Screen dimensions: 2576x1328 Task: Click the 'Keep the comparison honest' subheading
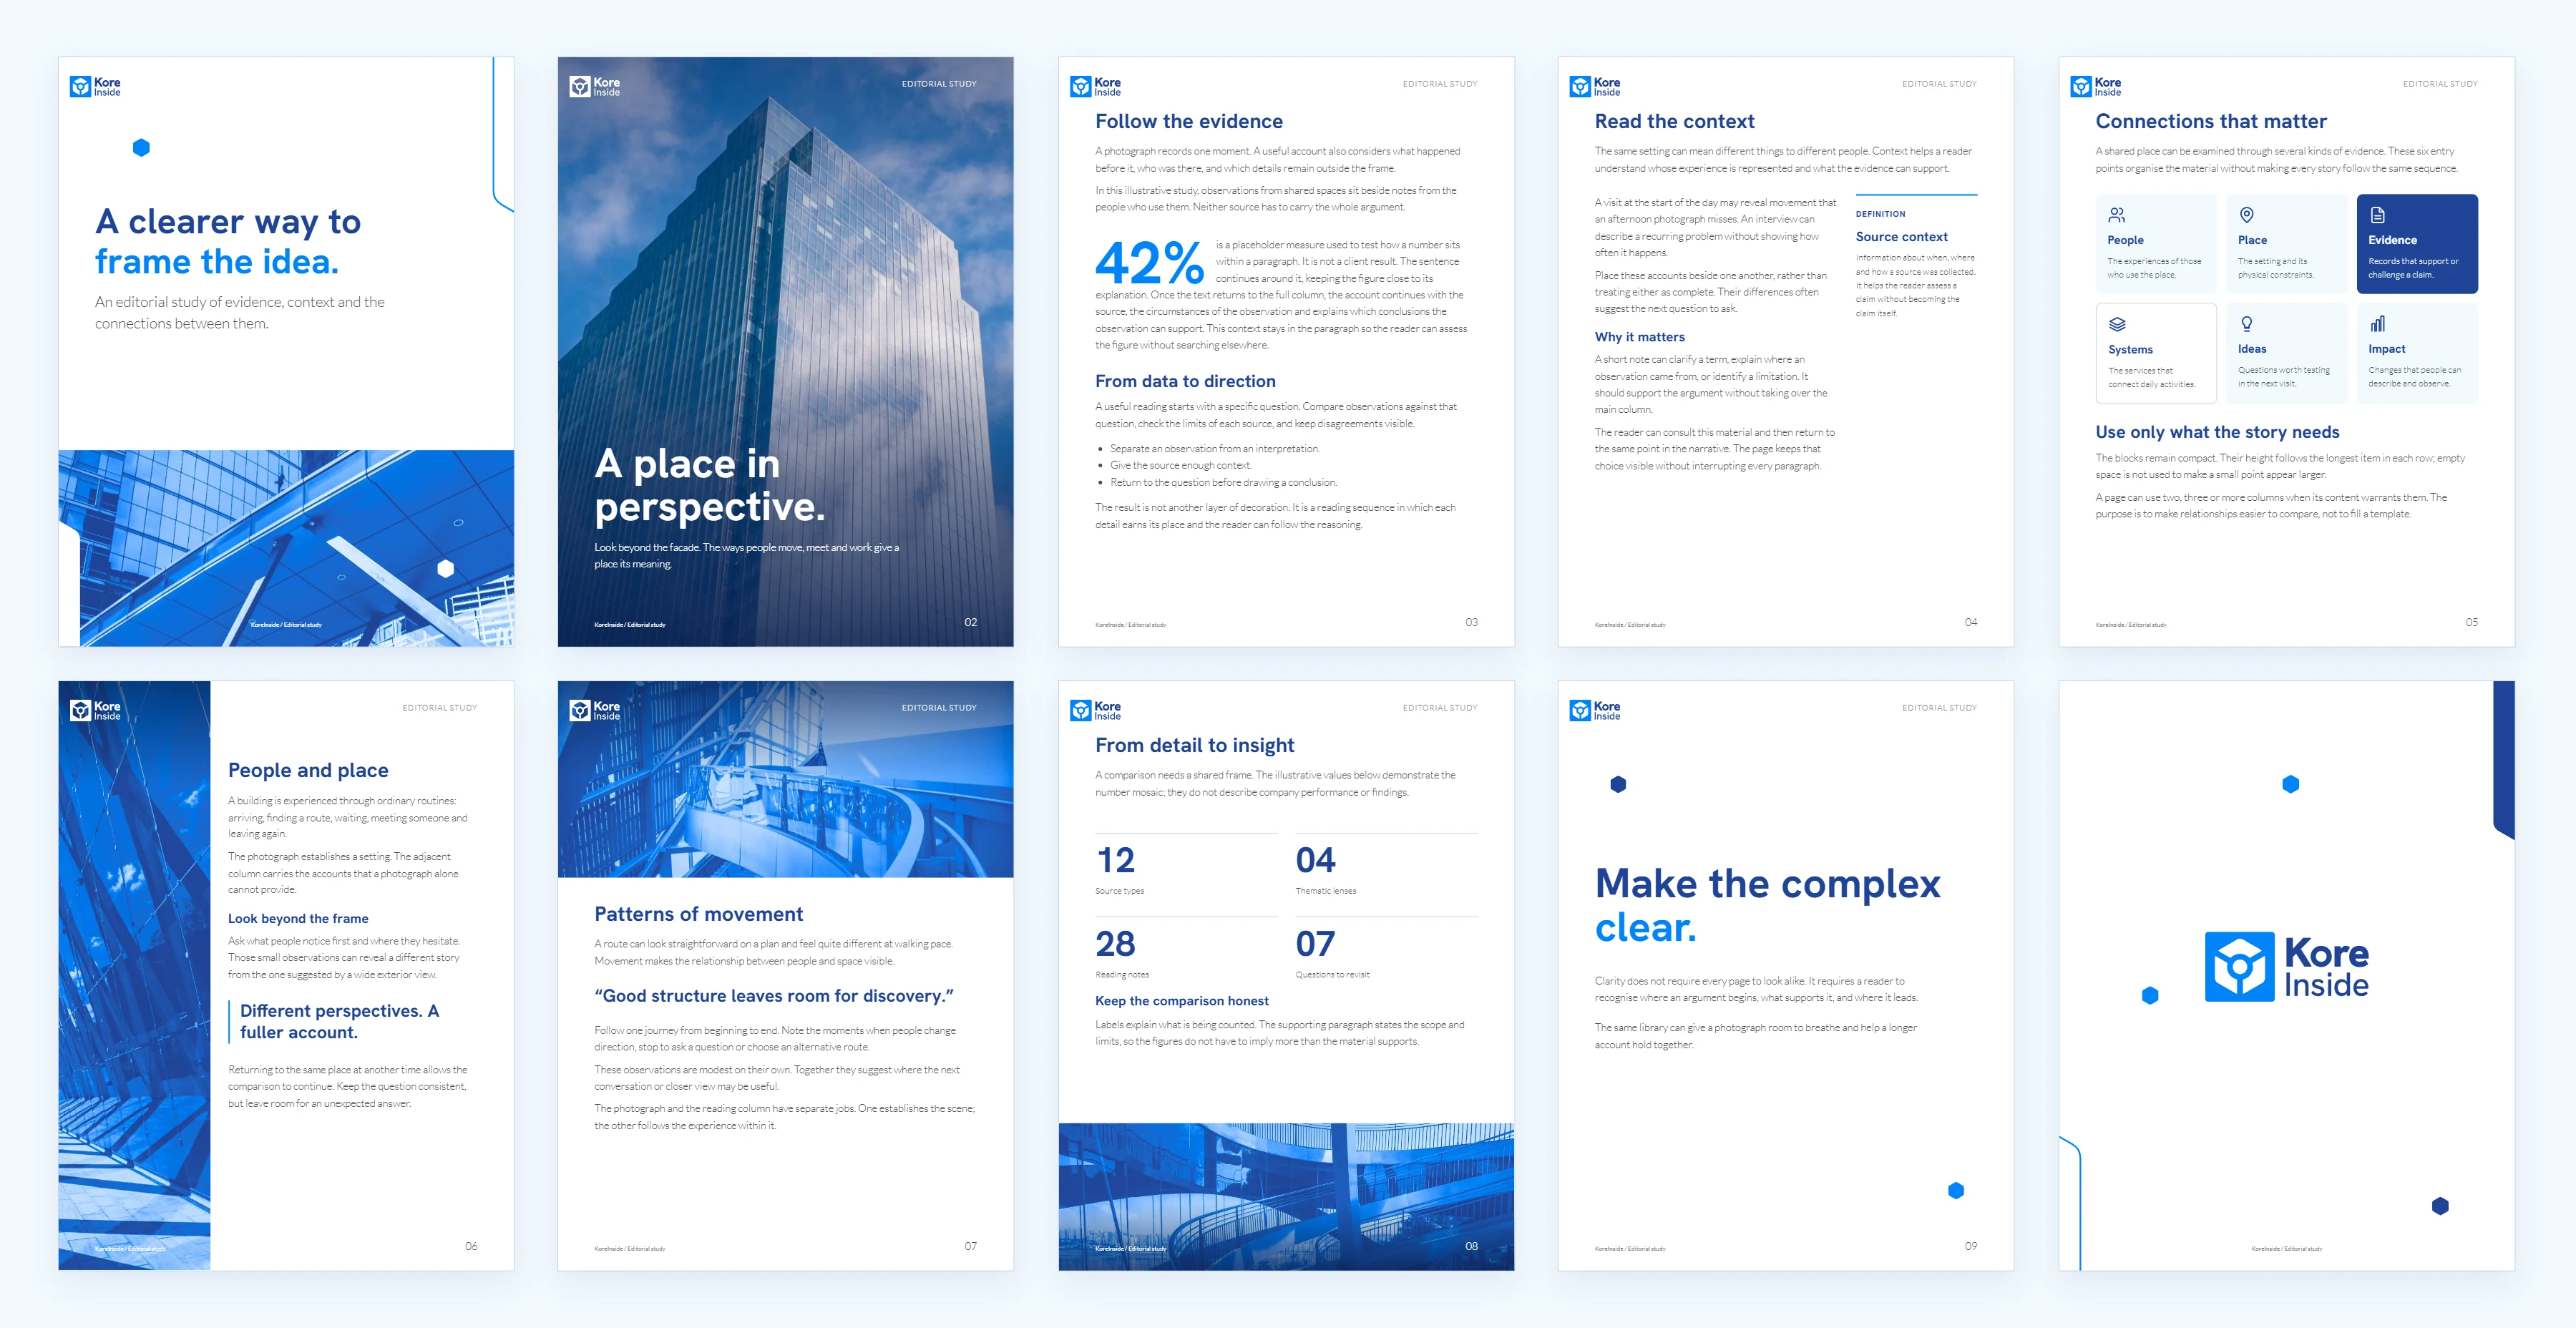(x=1181, y=1001)
